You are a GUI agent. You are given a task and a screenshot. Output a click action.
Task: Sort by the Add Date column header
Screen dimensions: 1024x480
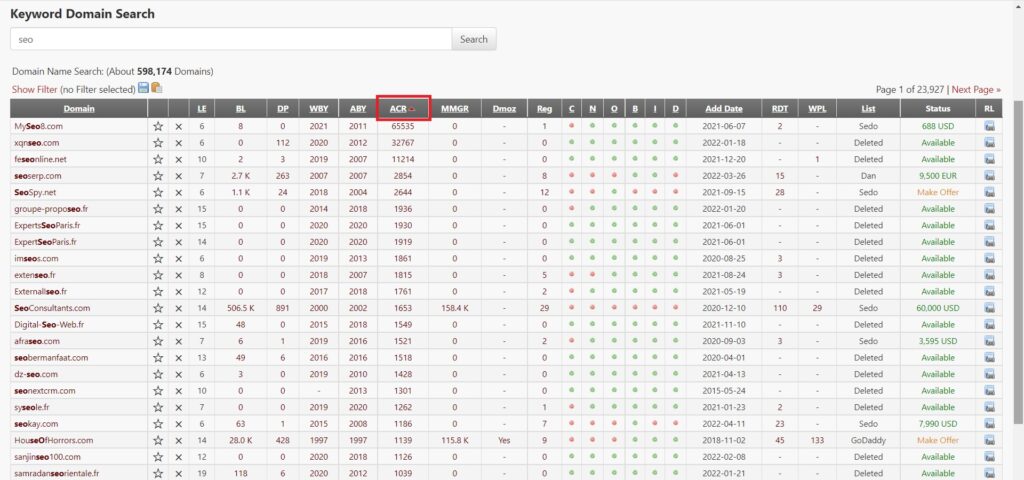click(724, 108)
